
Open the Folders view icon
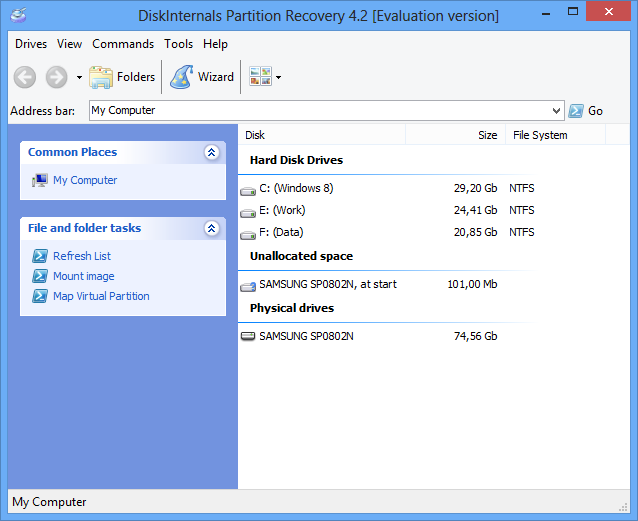point(101,77)
